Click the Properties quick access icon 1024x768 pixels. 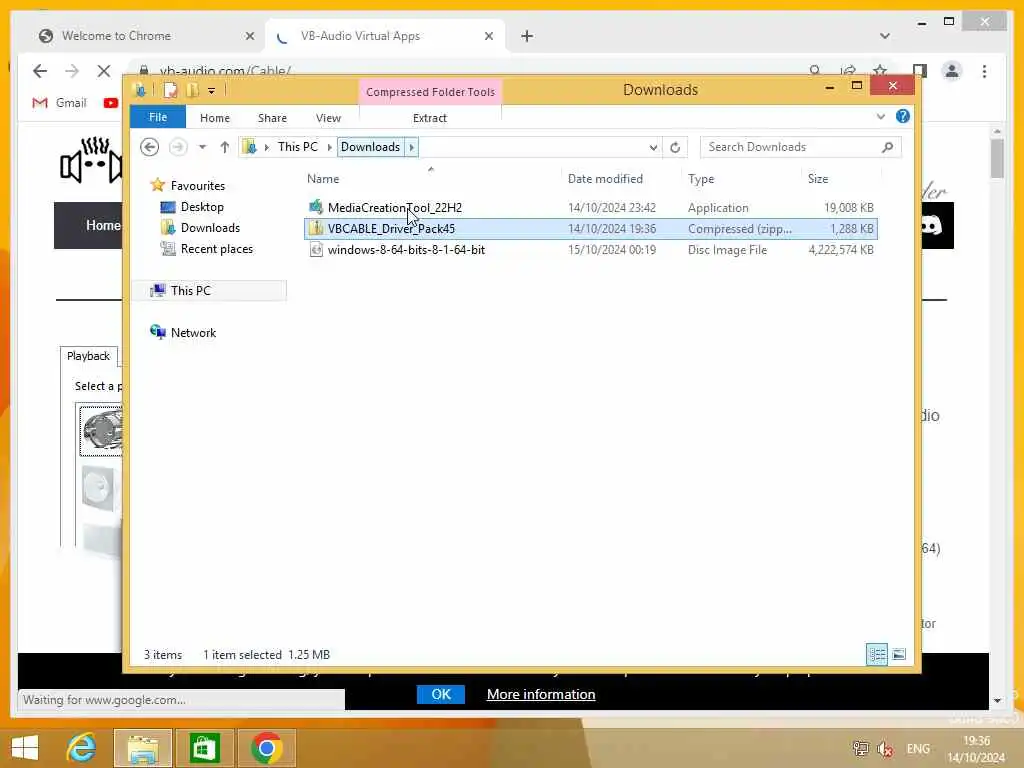[170, 90]
